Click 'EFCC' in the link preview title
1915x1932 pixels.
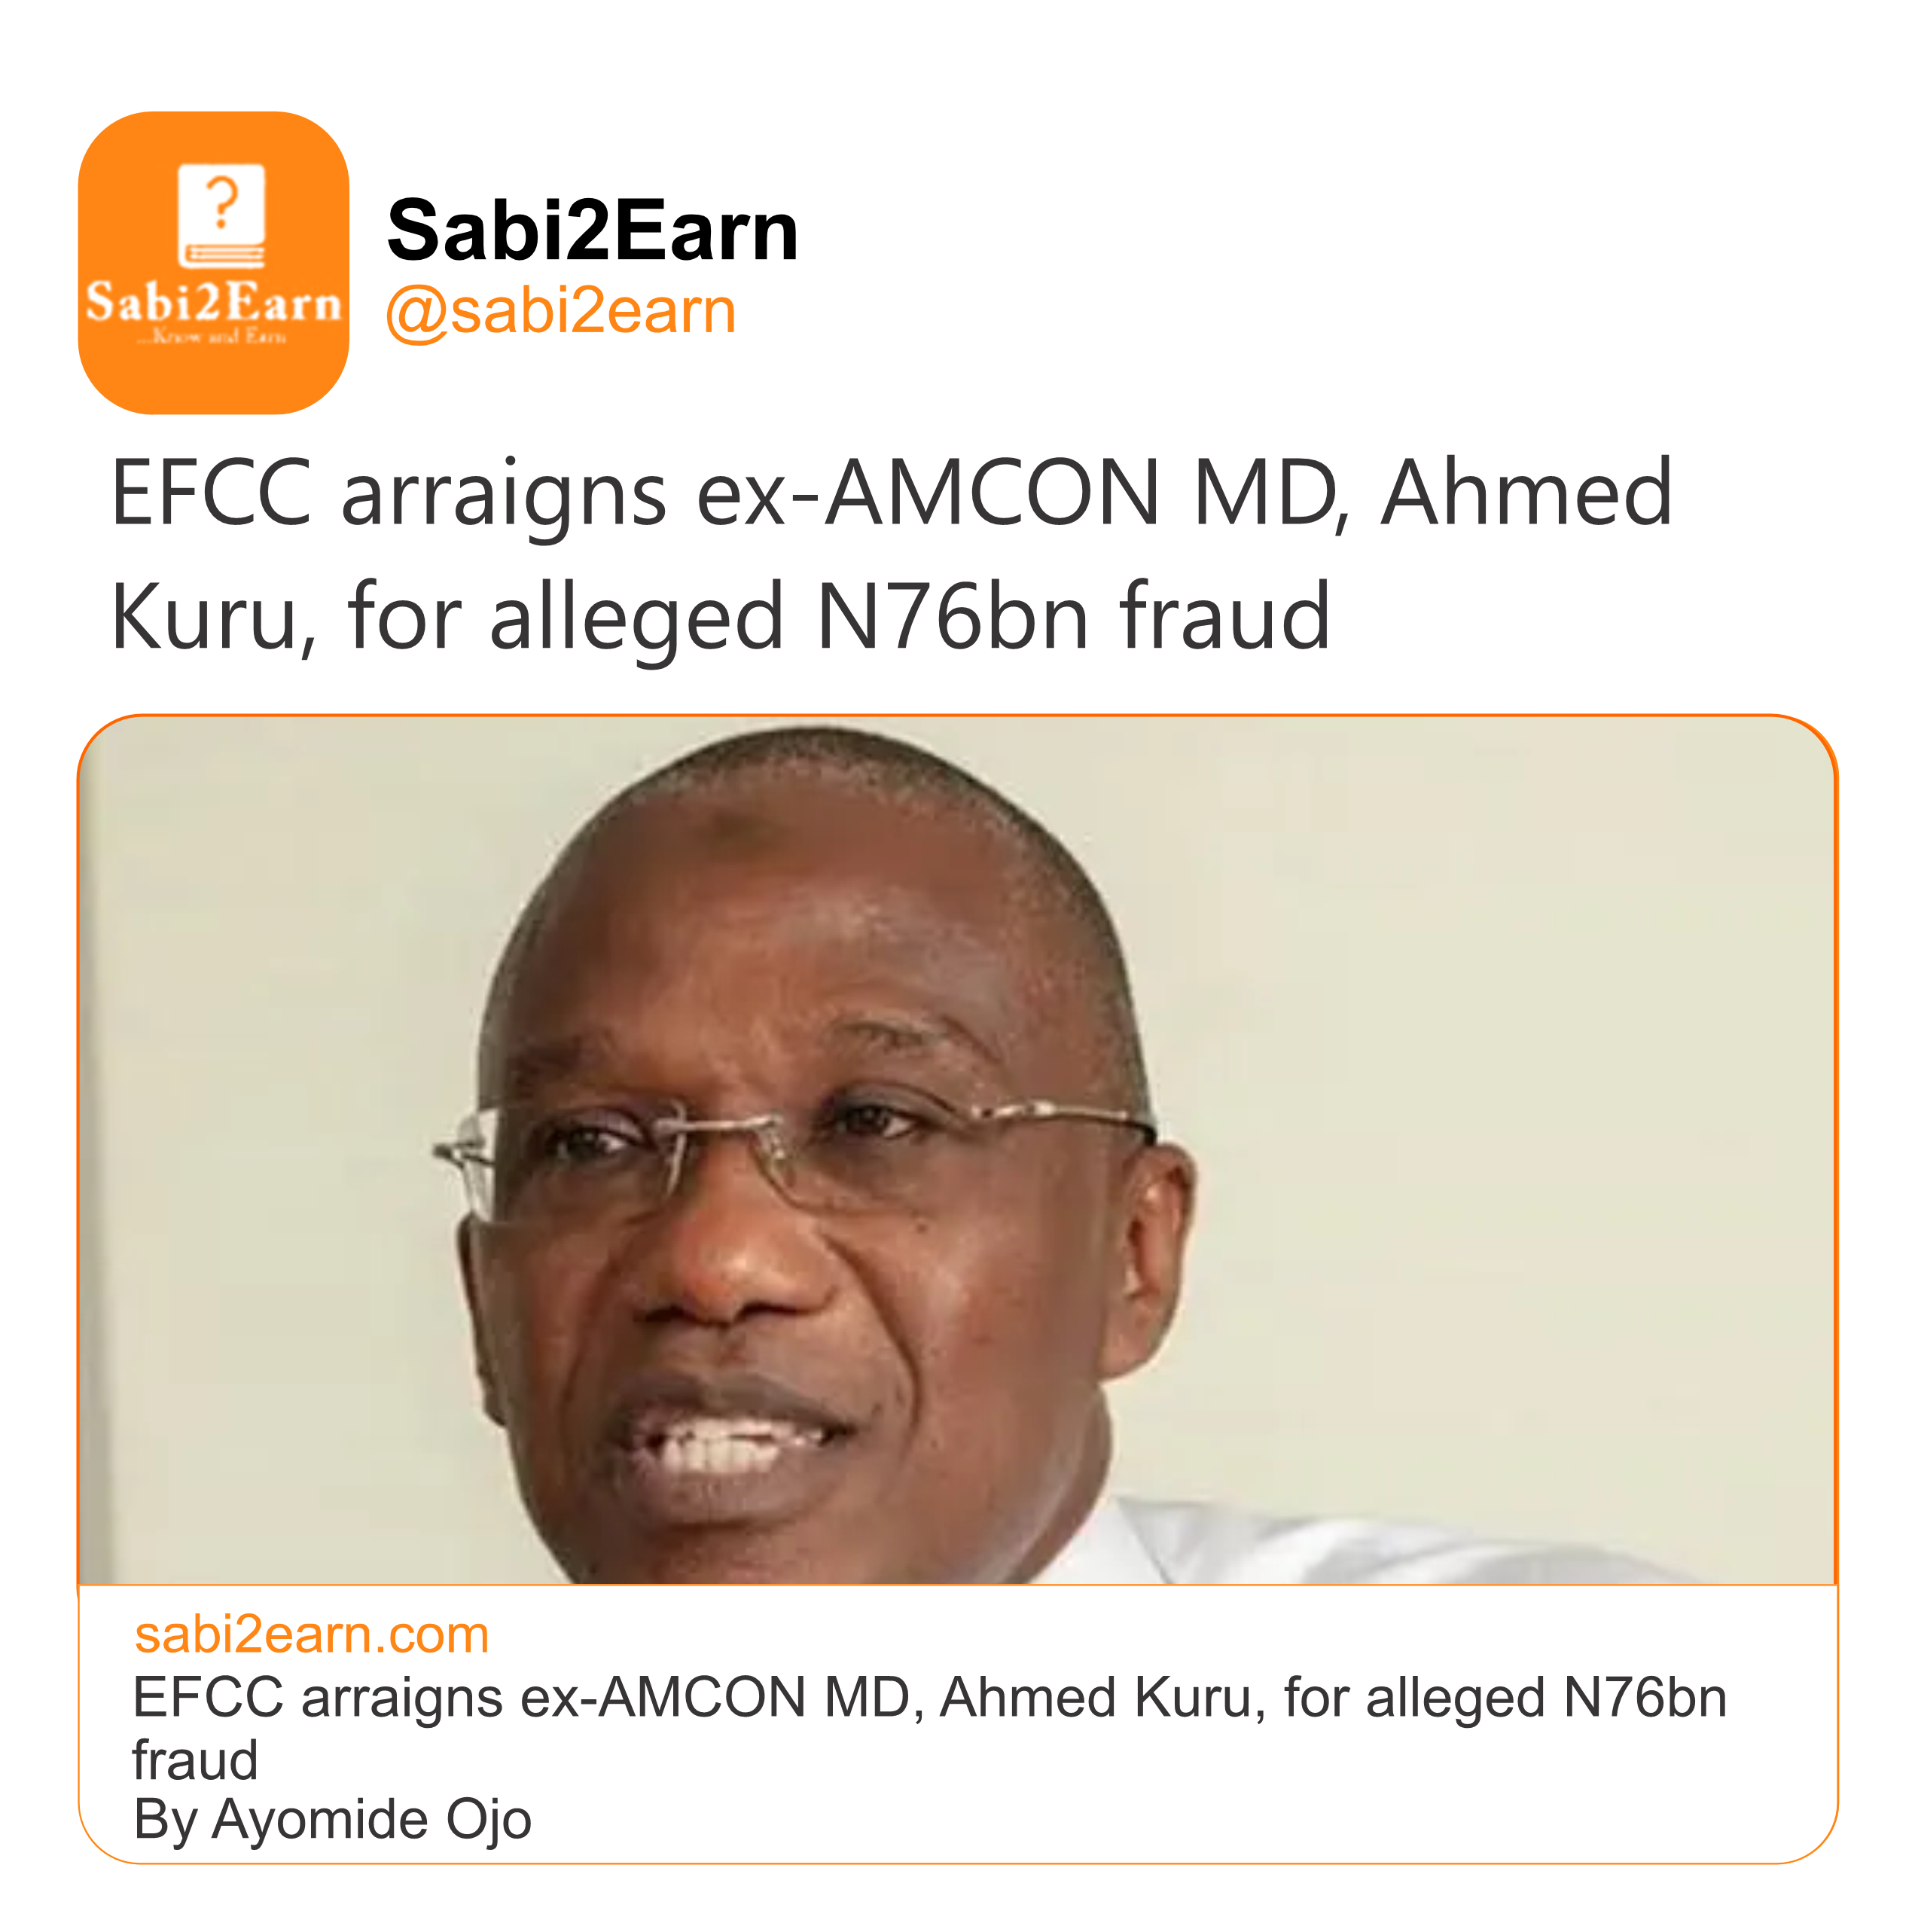pyautogui.click(x=207, y=1698)
